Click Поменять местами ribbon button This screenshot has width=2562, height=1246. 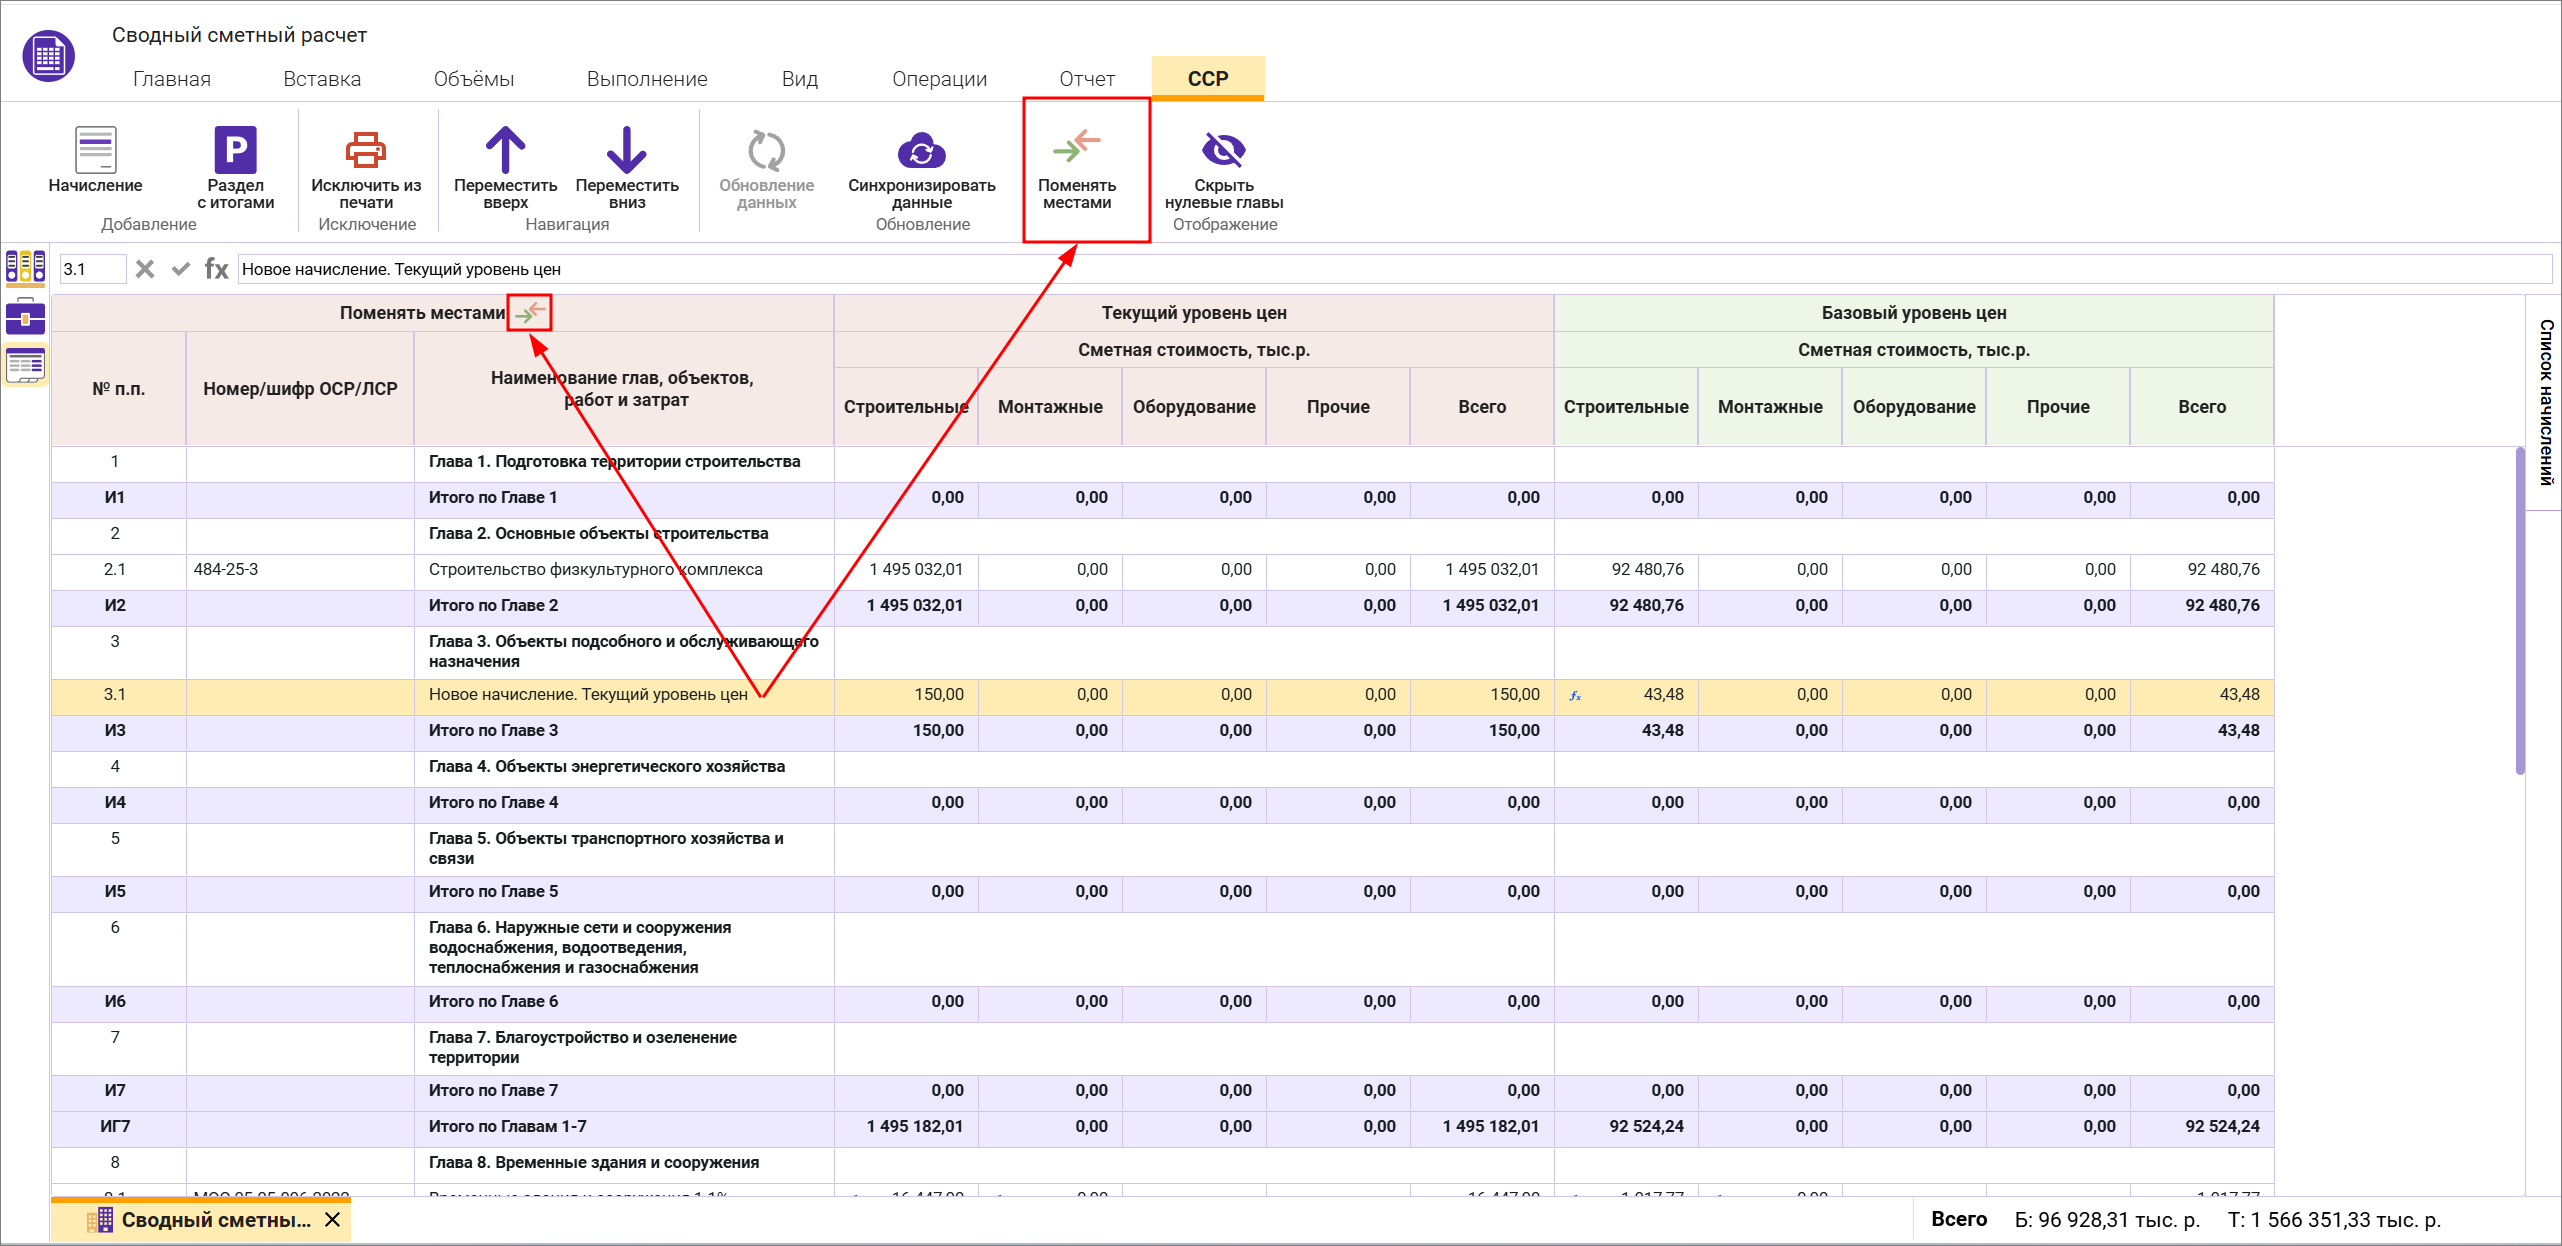click(x=1076, y=166)
